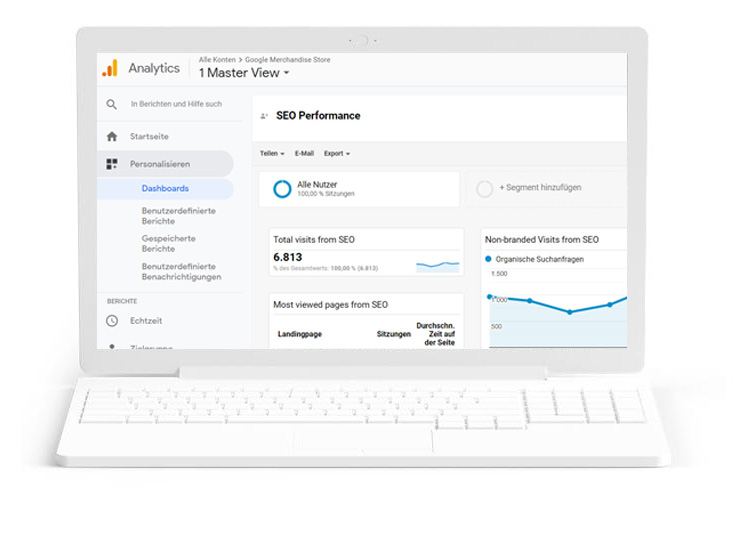Open the 1 Master View dropdown

(244, 73)
